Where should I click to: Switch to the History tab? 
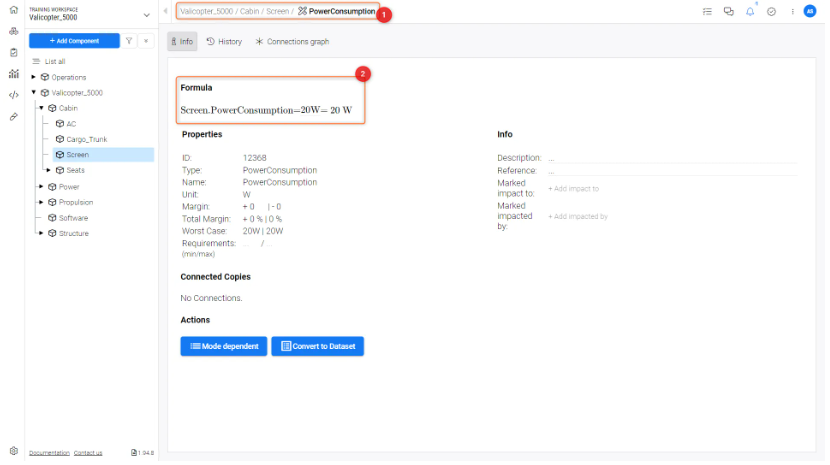tap(225, 42)
